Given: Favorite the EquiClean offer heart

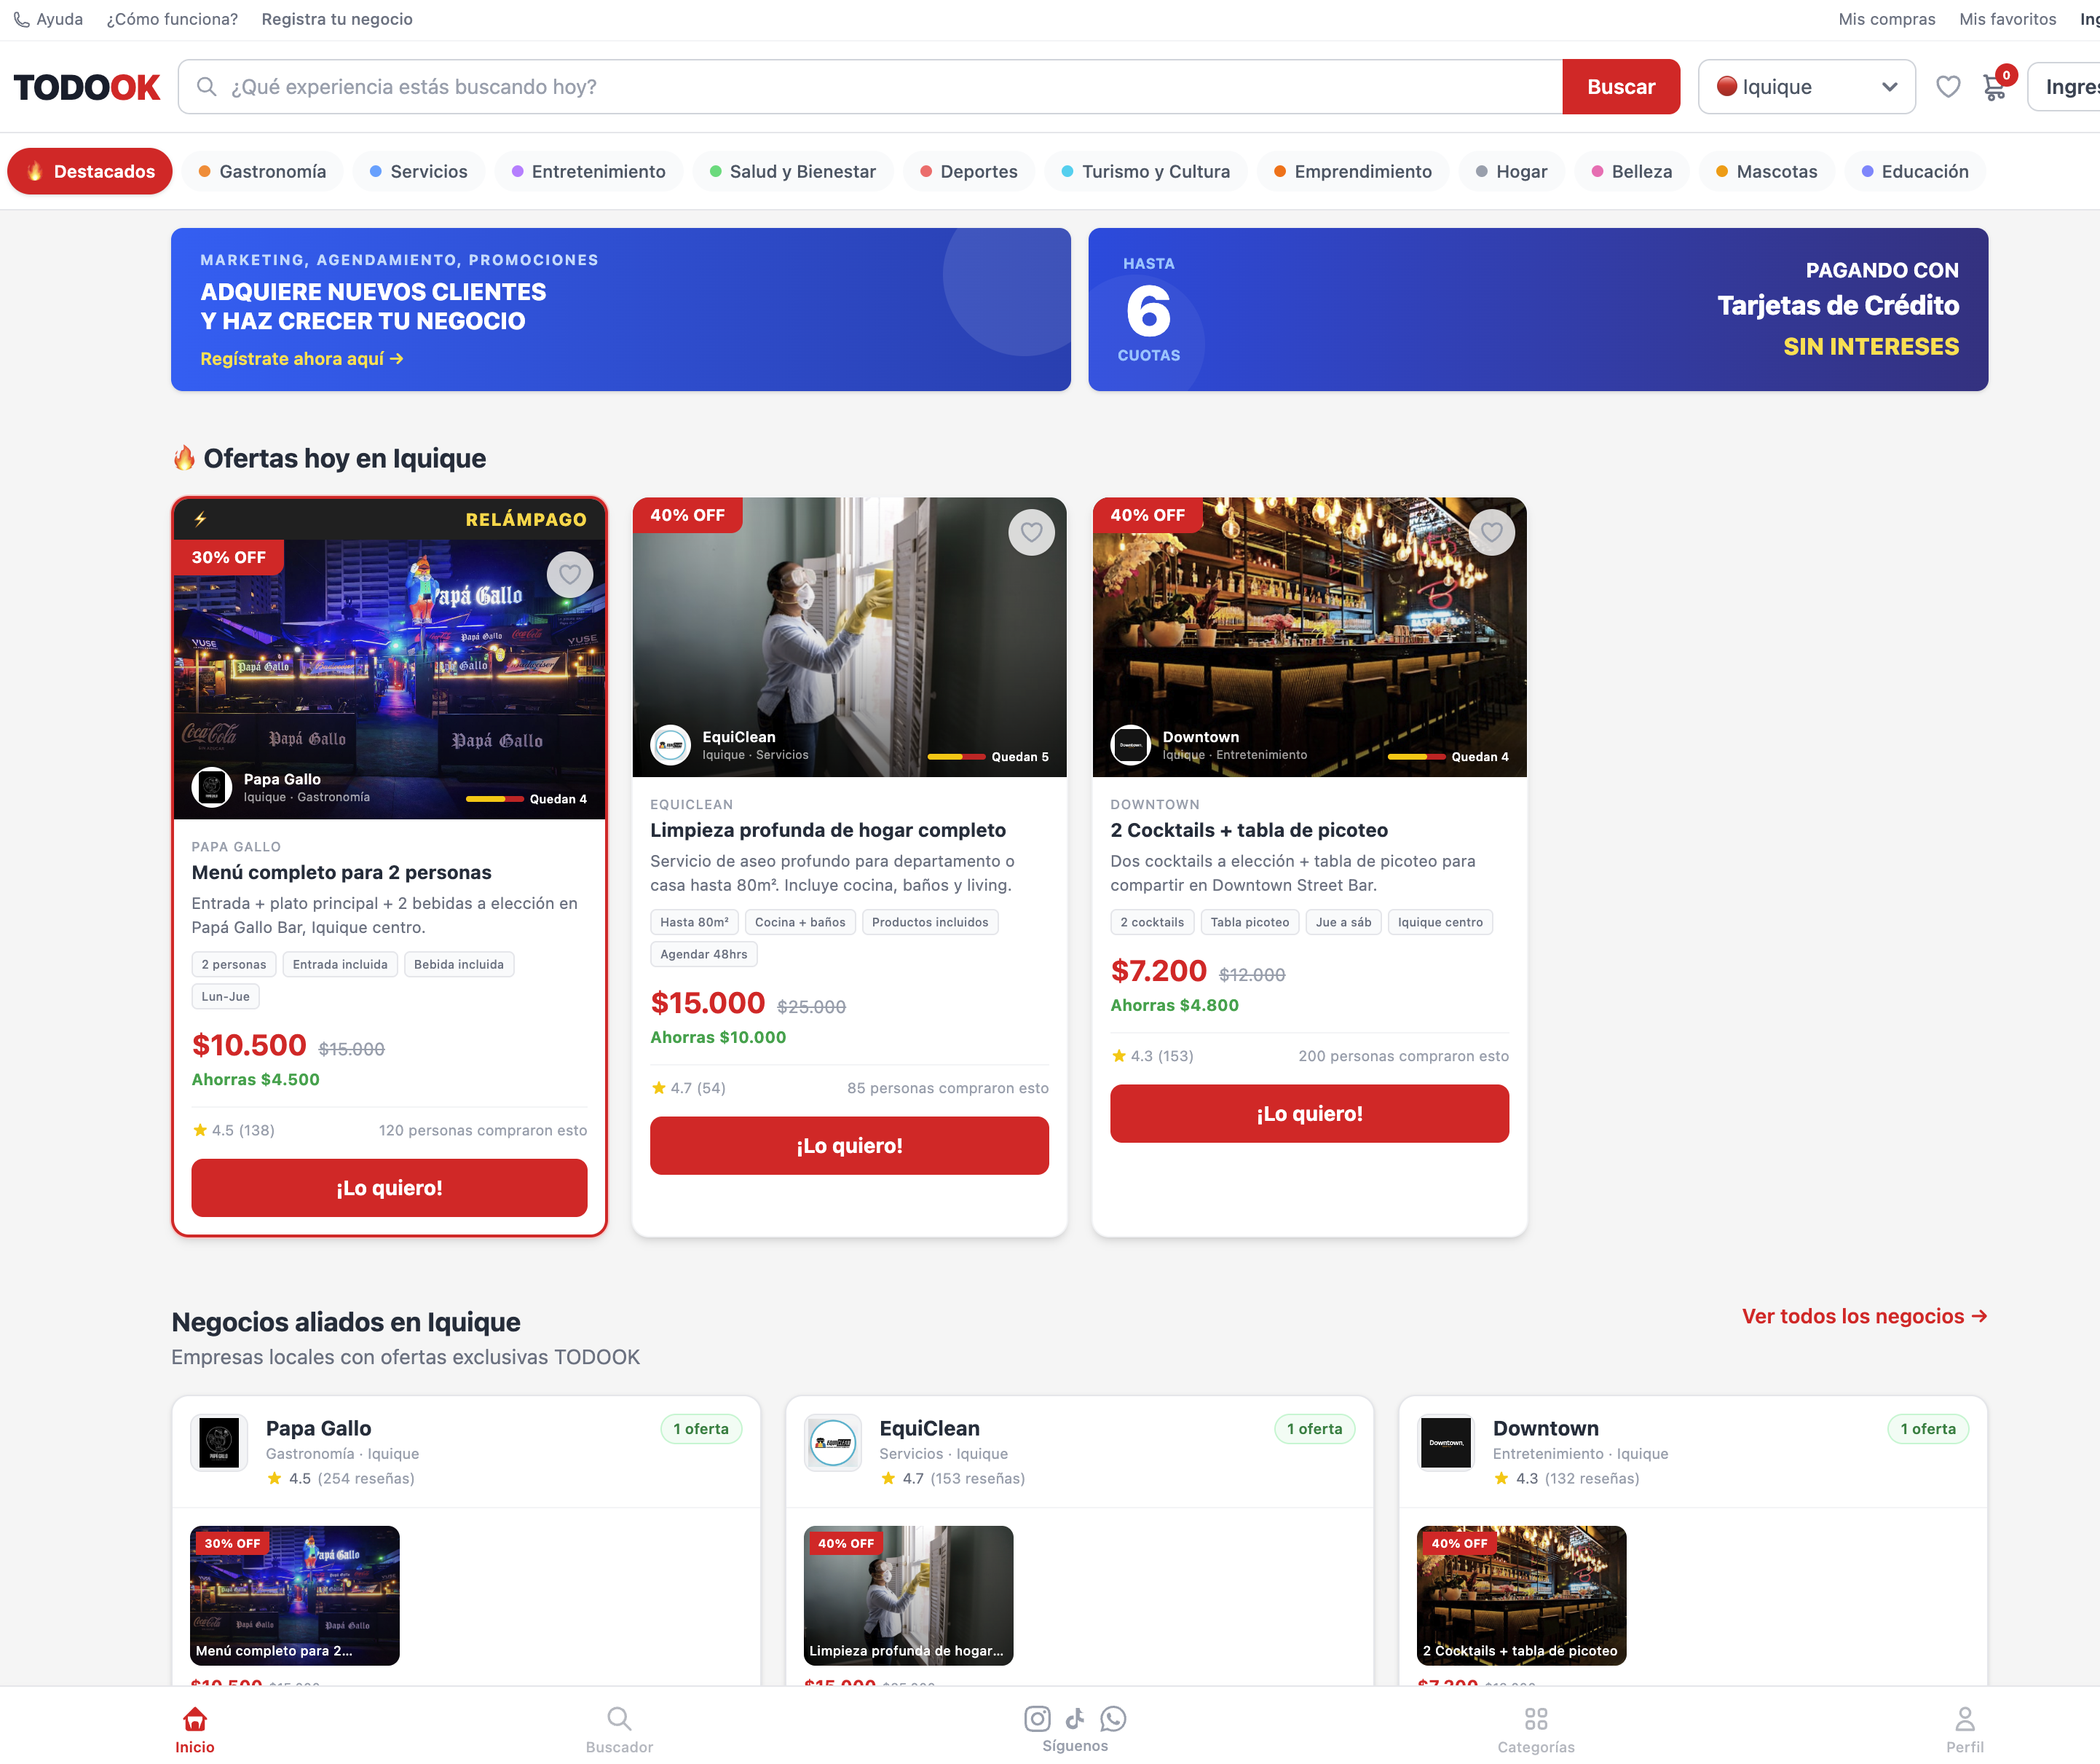Looking at the screenshot, I should point(1031,532).
